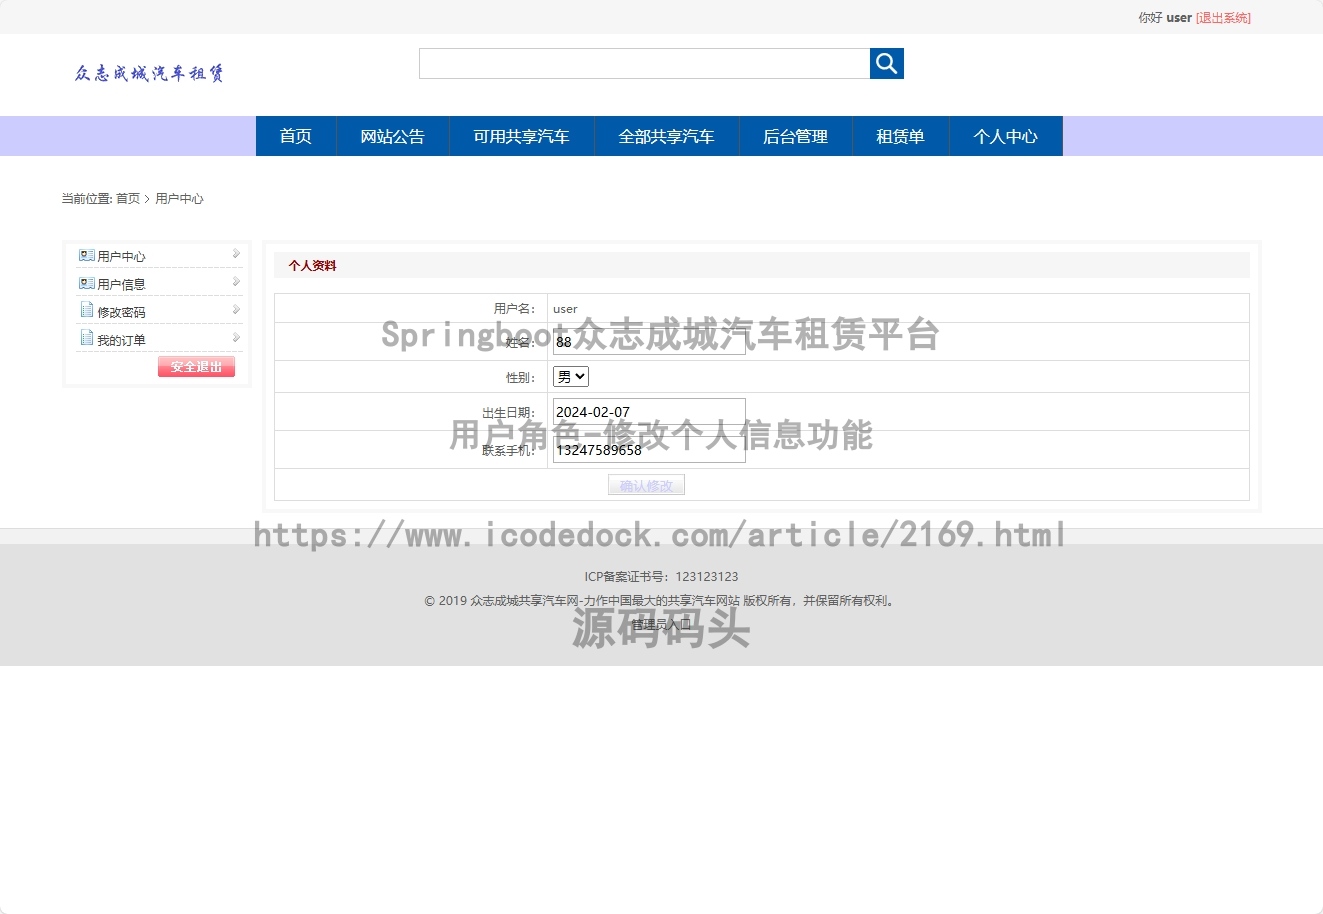Click the 性别 field label
The width and height of the screenshot is (1323, 914).
(520, 378)
